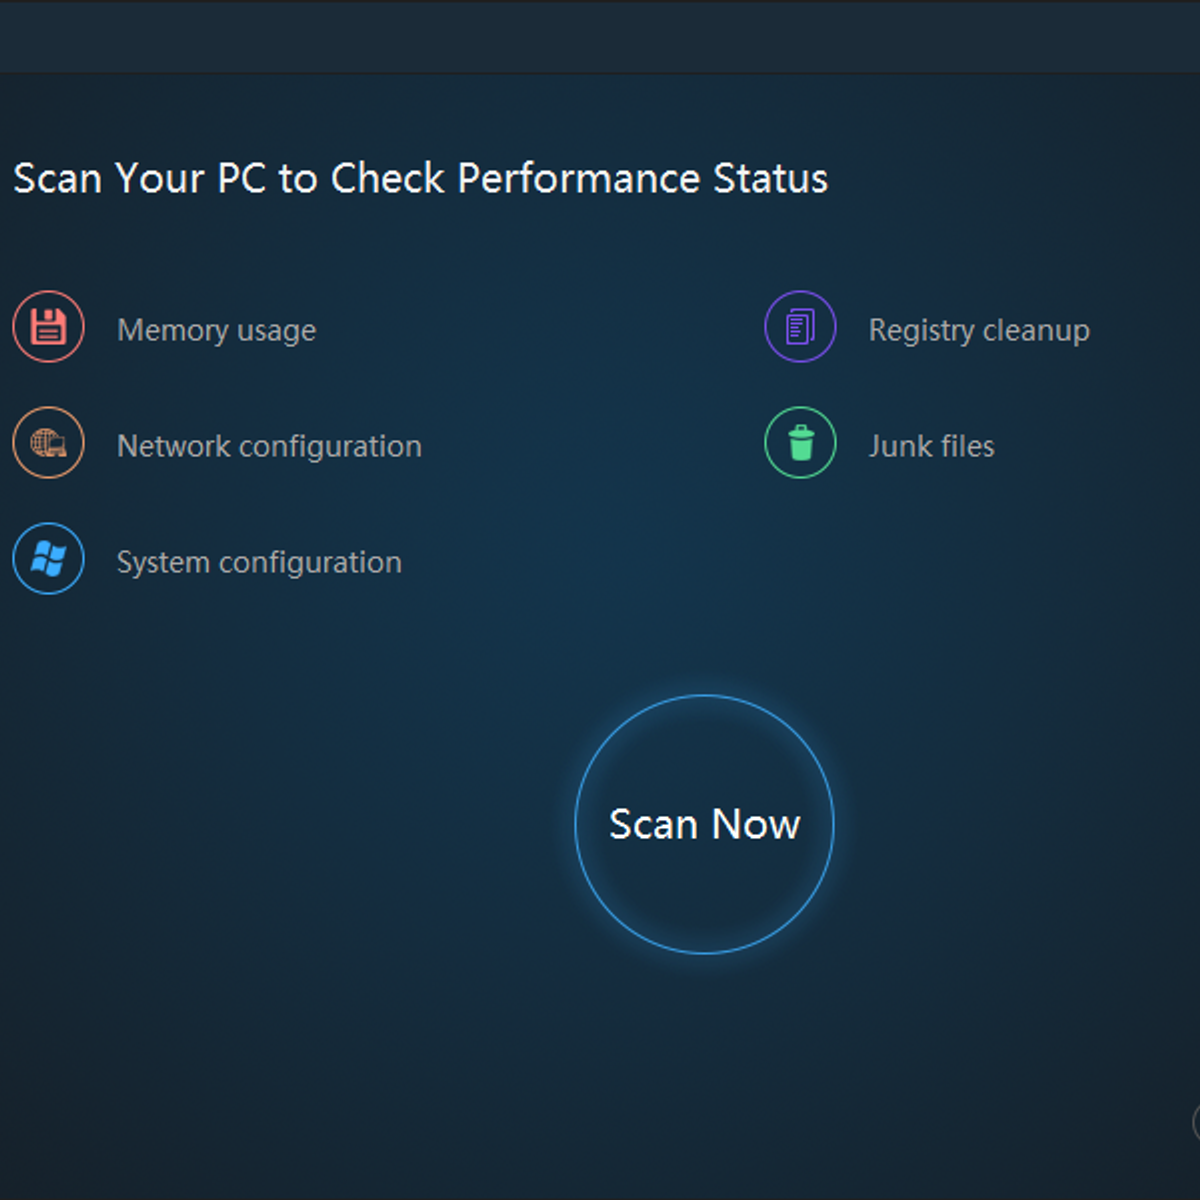Click the word "Now" inside the circular button
This screenshot has height=1200, width=1200.
tap(756, 825)
